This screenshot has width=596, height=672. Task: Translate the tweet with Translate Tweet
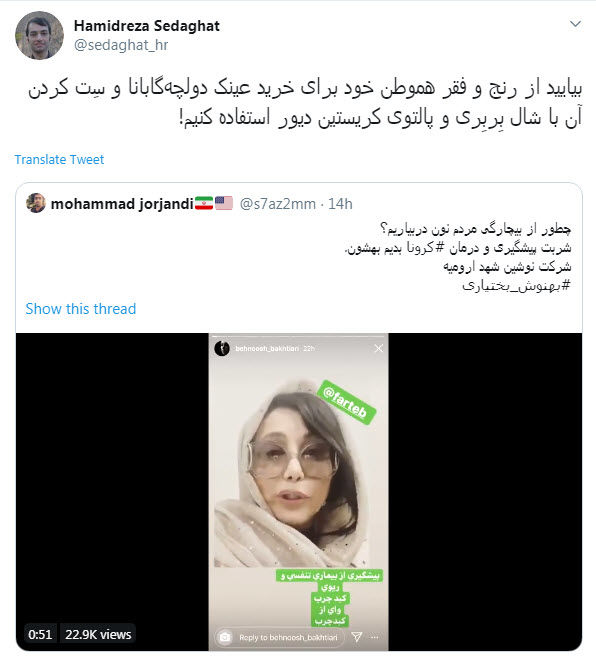pyautogui.click(x=59, y=159)
